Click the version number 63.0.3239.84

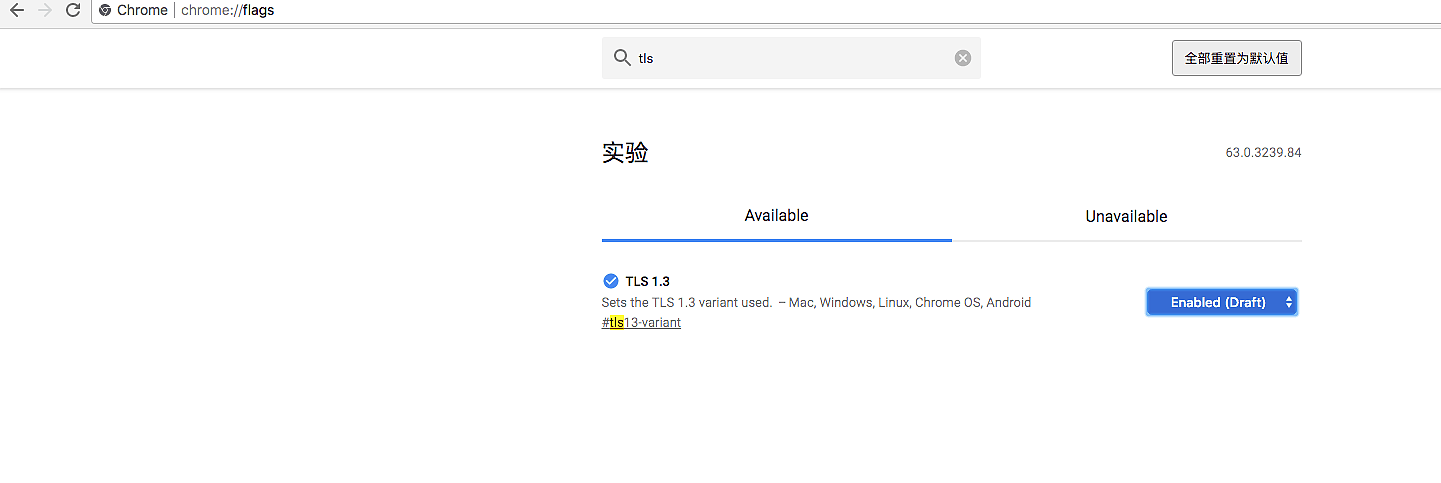[1263, 153]
